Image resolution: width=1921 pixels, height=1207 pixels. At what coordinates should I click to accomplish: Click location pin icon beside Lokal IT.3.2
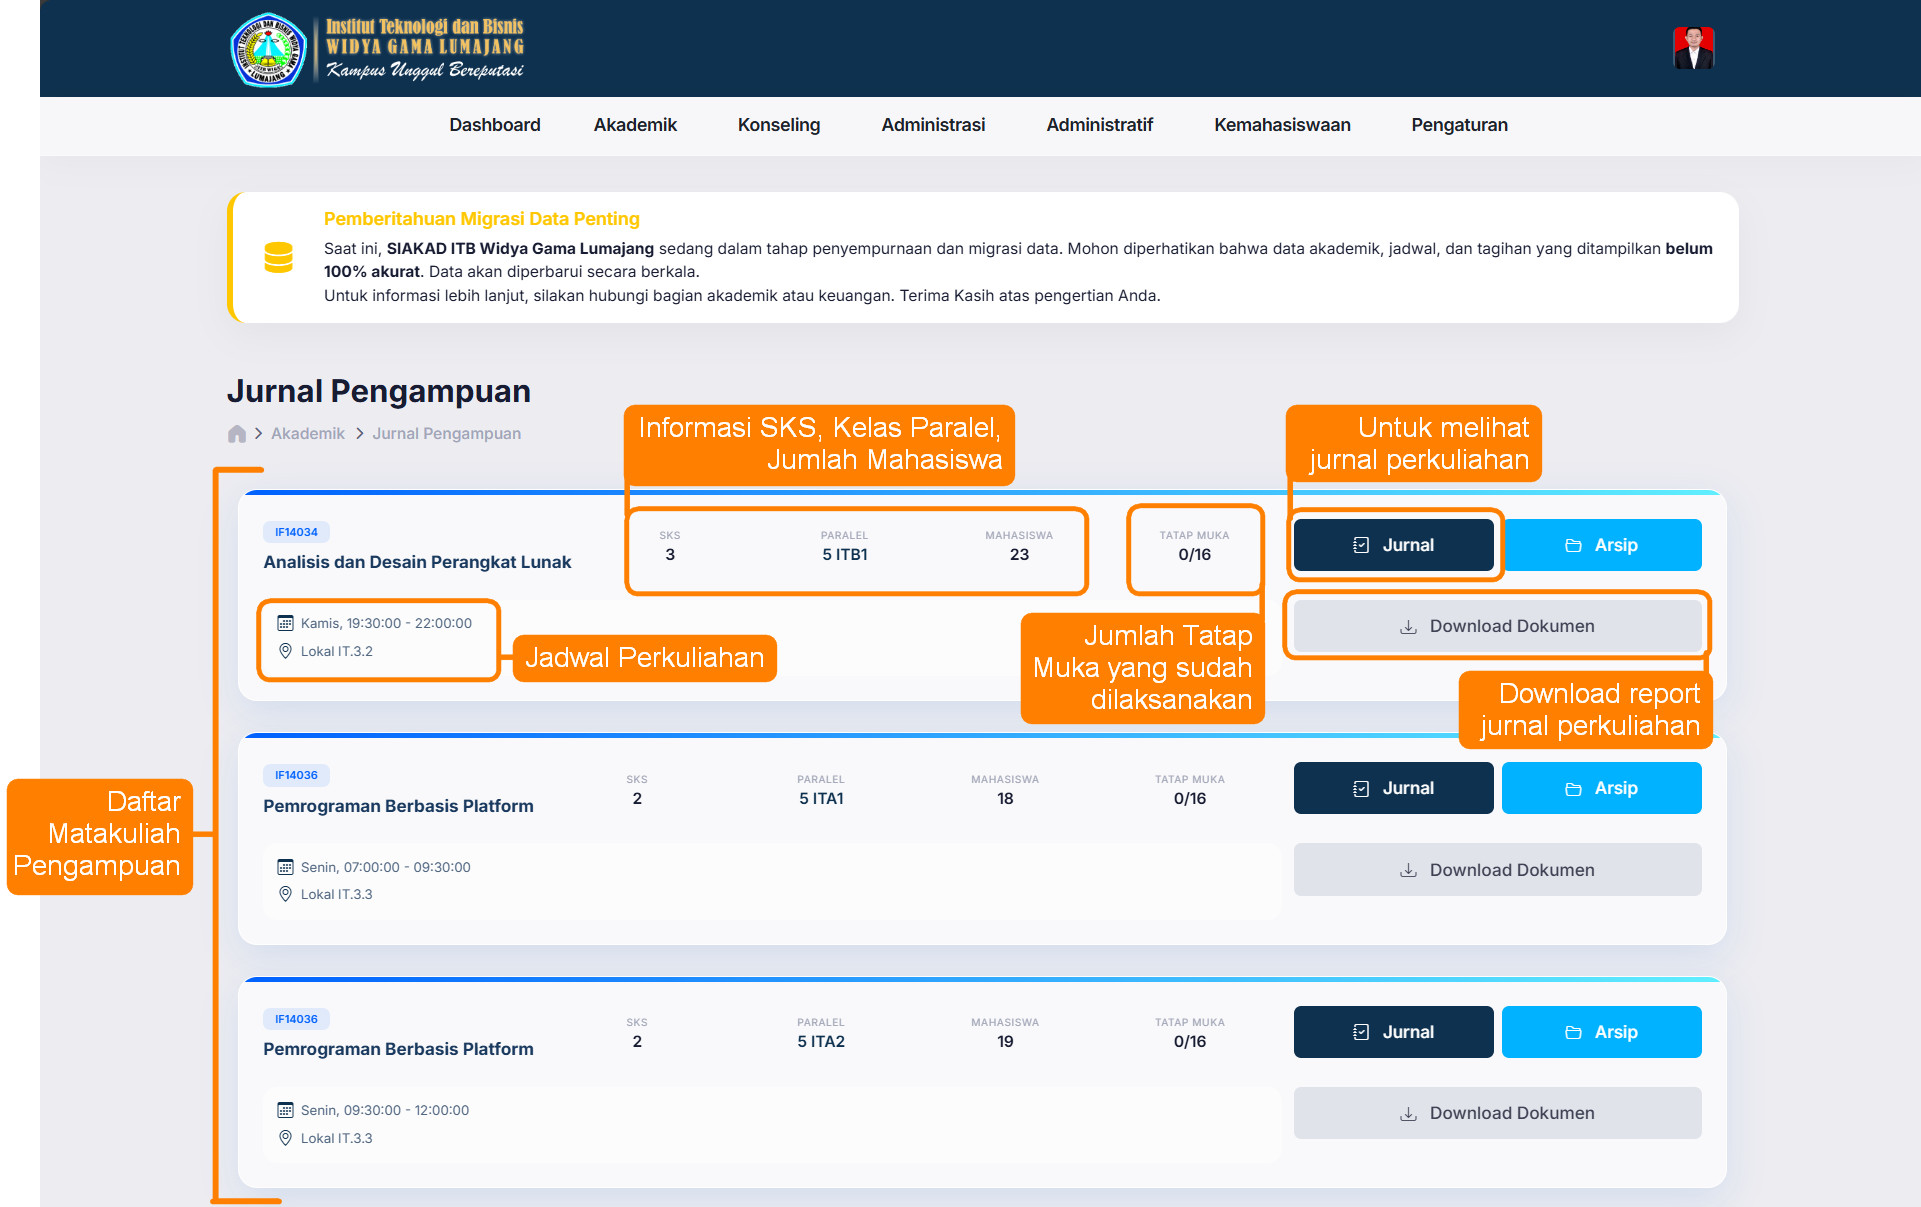click(x=285, y=651)
